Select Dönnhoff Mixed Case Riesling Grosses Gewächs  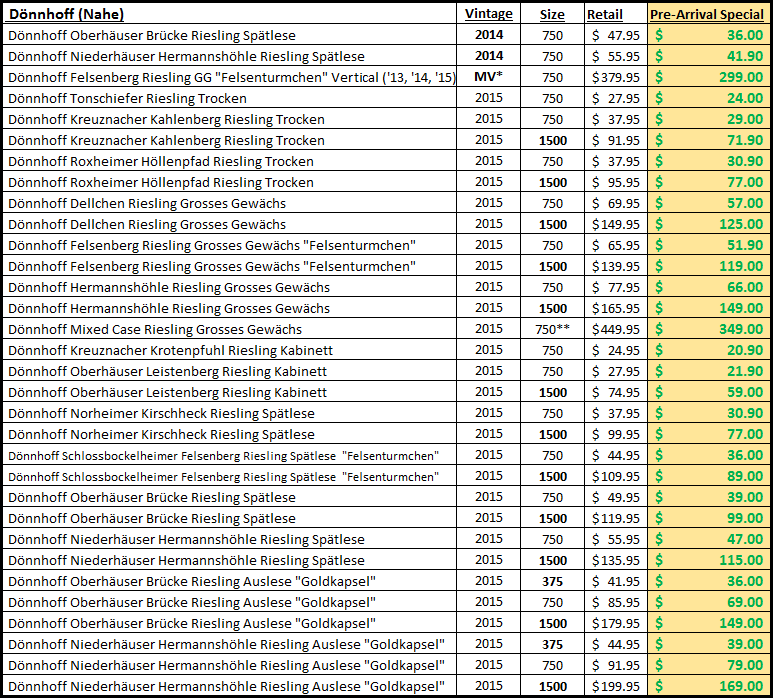(x=155, y=330)
